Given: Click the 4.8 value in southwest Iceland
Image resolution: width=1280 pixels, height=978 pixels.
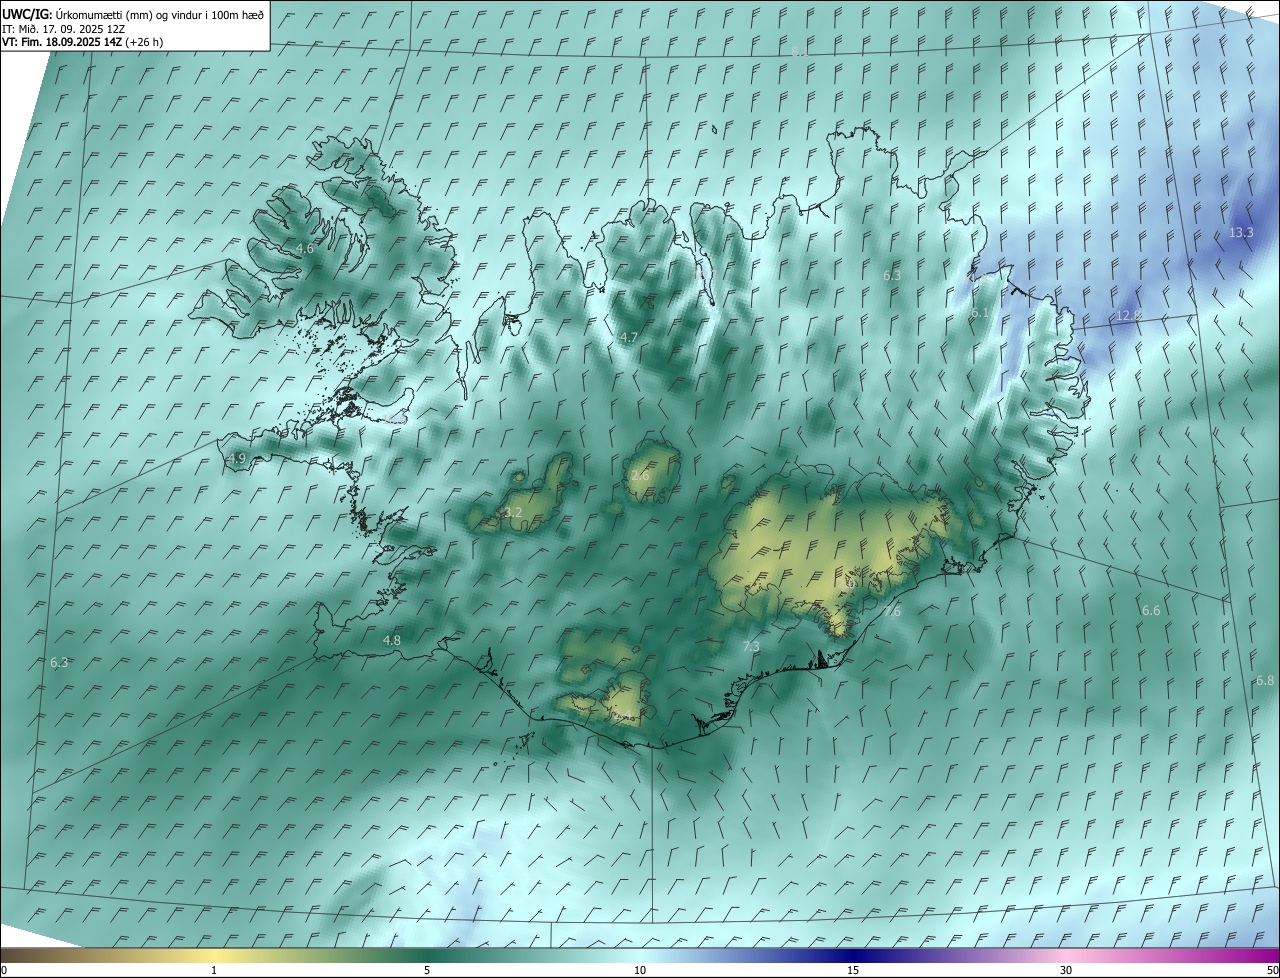Looking at the screenshot, I should coord(392,640).
